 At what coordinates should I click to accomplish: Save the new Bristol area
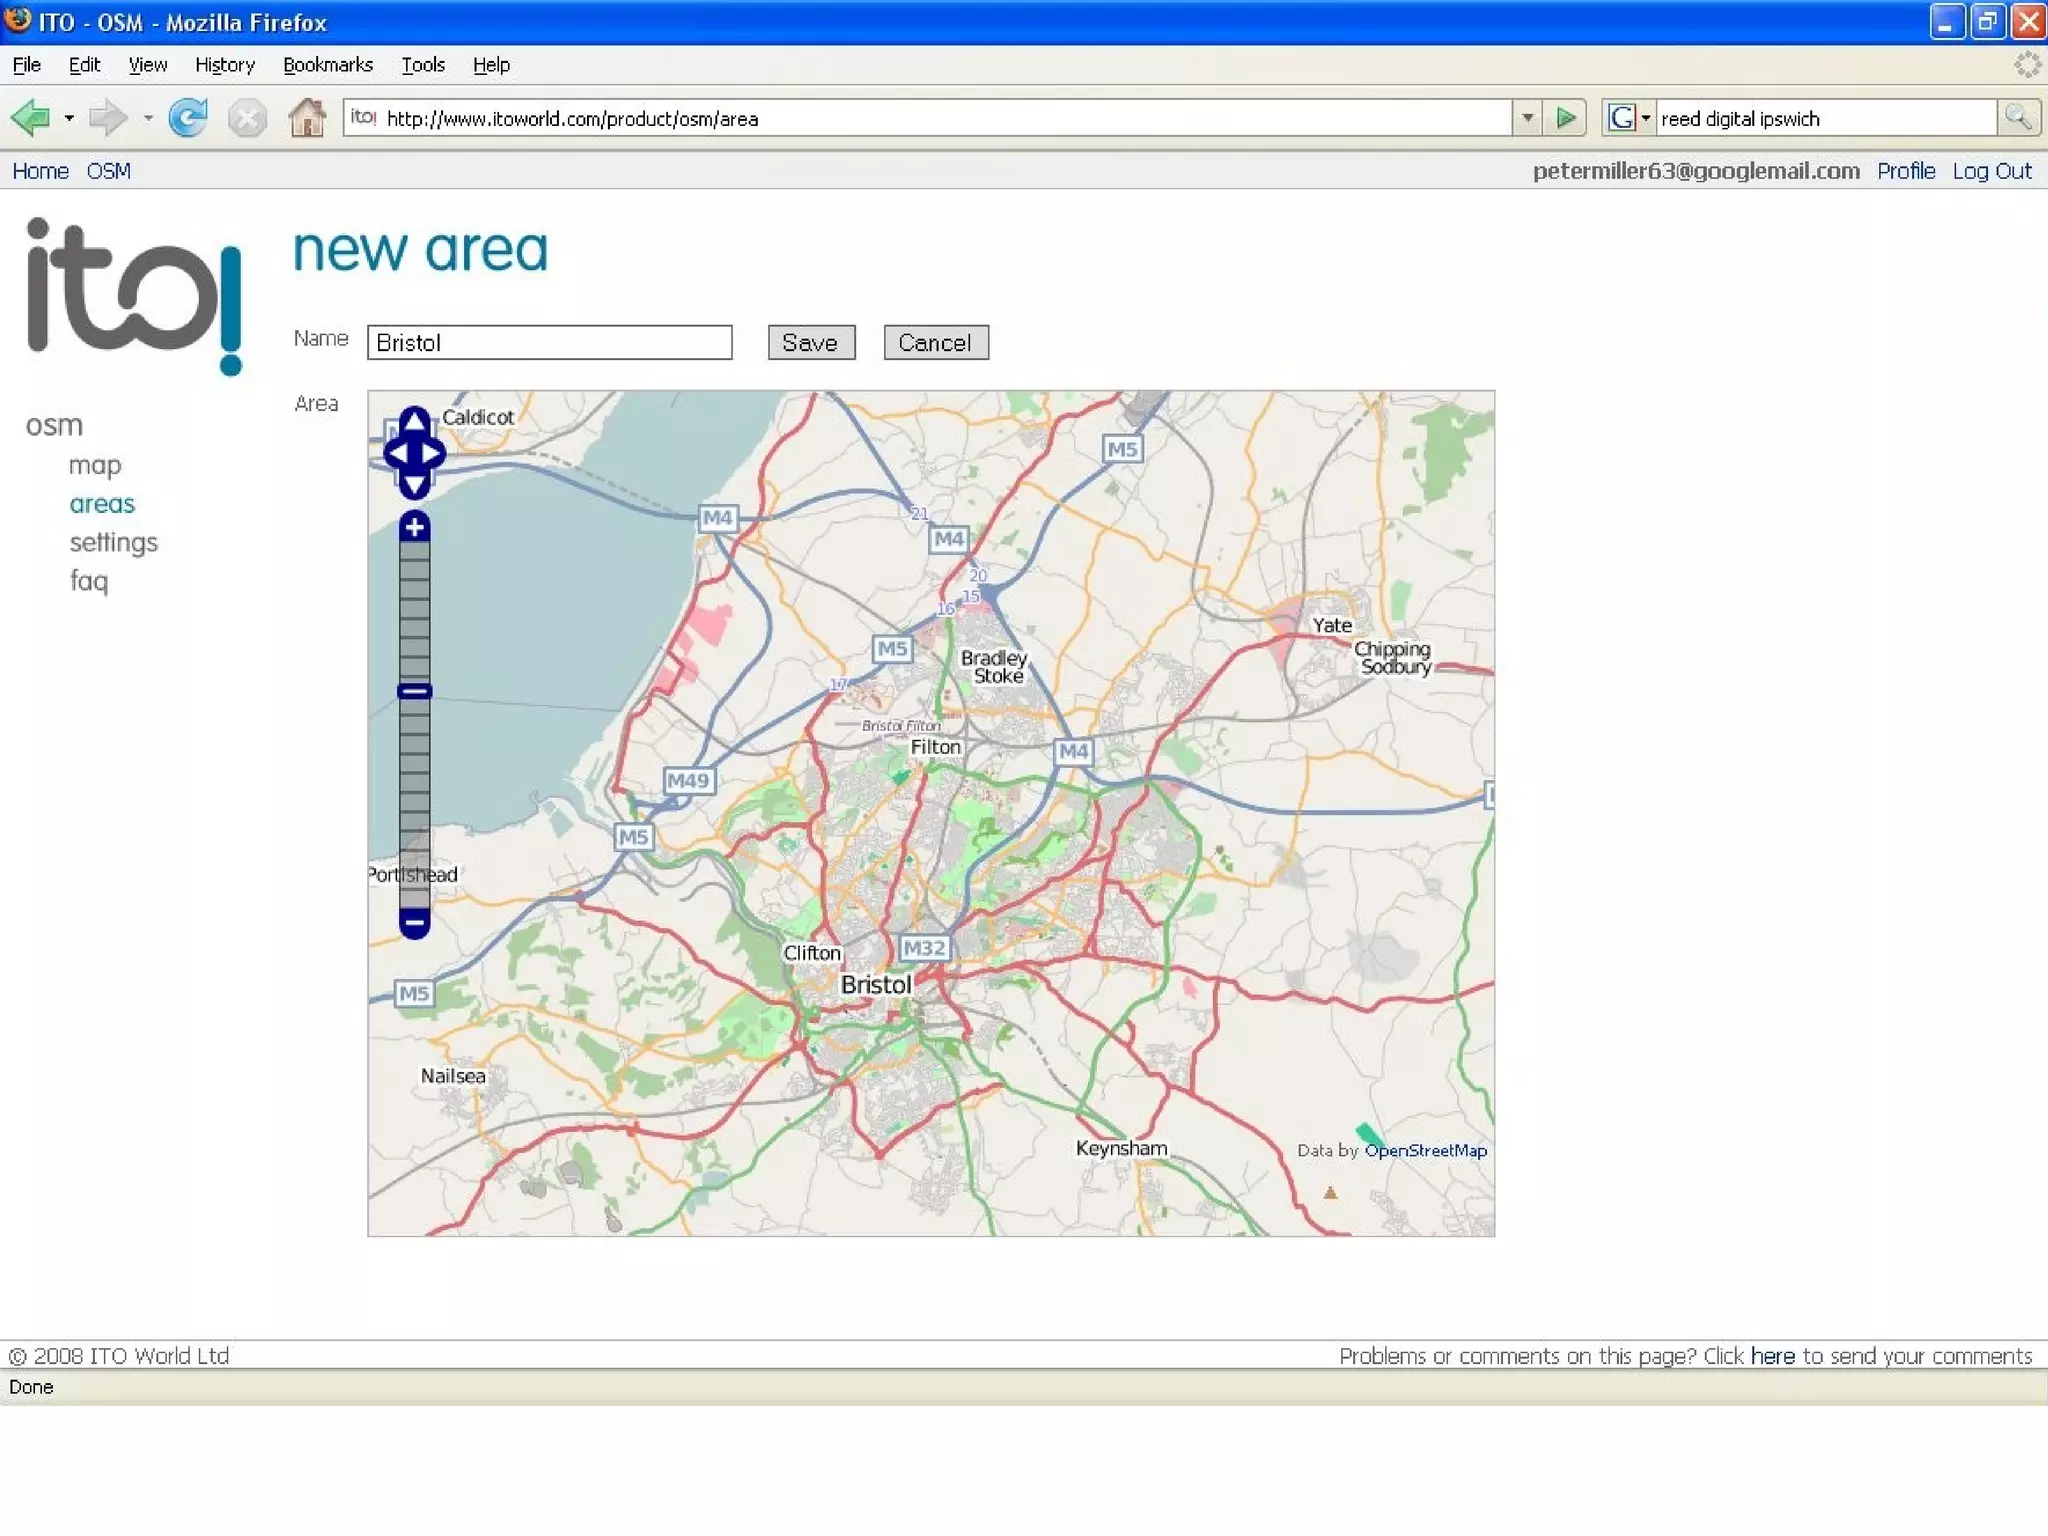click(810, 343)
